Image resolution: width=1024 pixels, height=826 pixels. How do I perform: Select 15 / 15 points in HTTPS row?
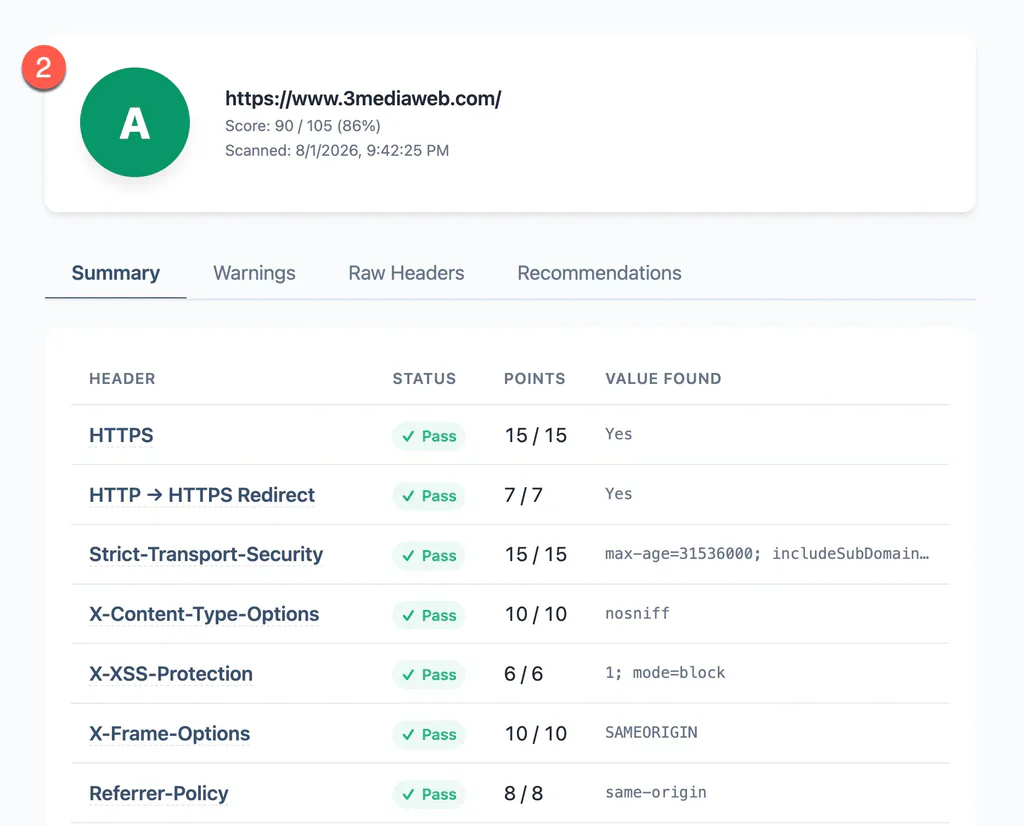(536, 436)
